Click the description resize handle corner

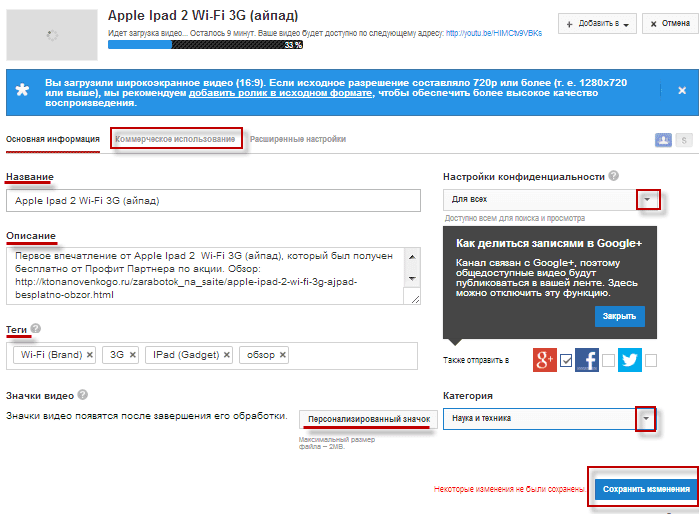tap(415, 299)
